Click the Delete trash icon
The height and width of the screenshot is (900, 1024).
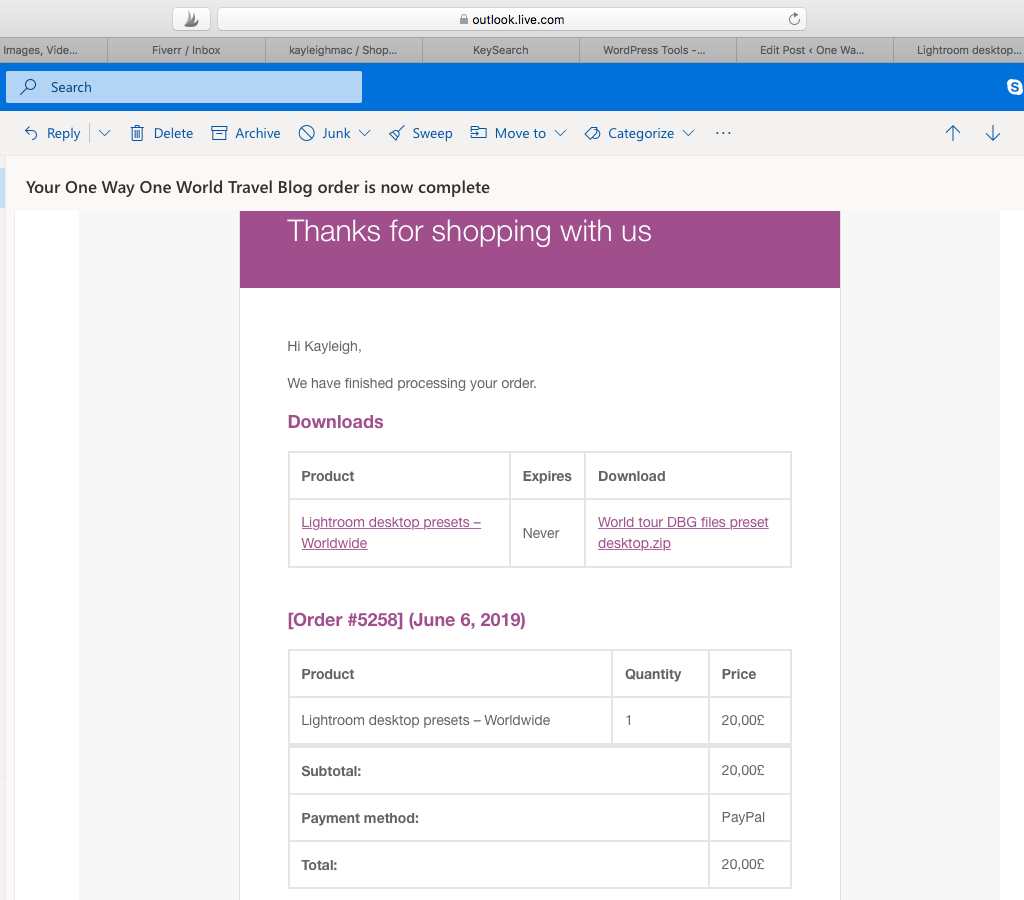(137, 133)
